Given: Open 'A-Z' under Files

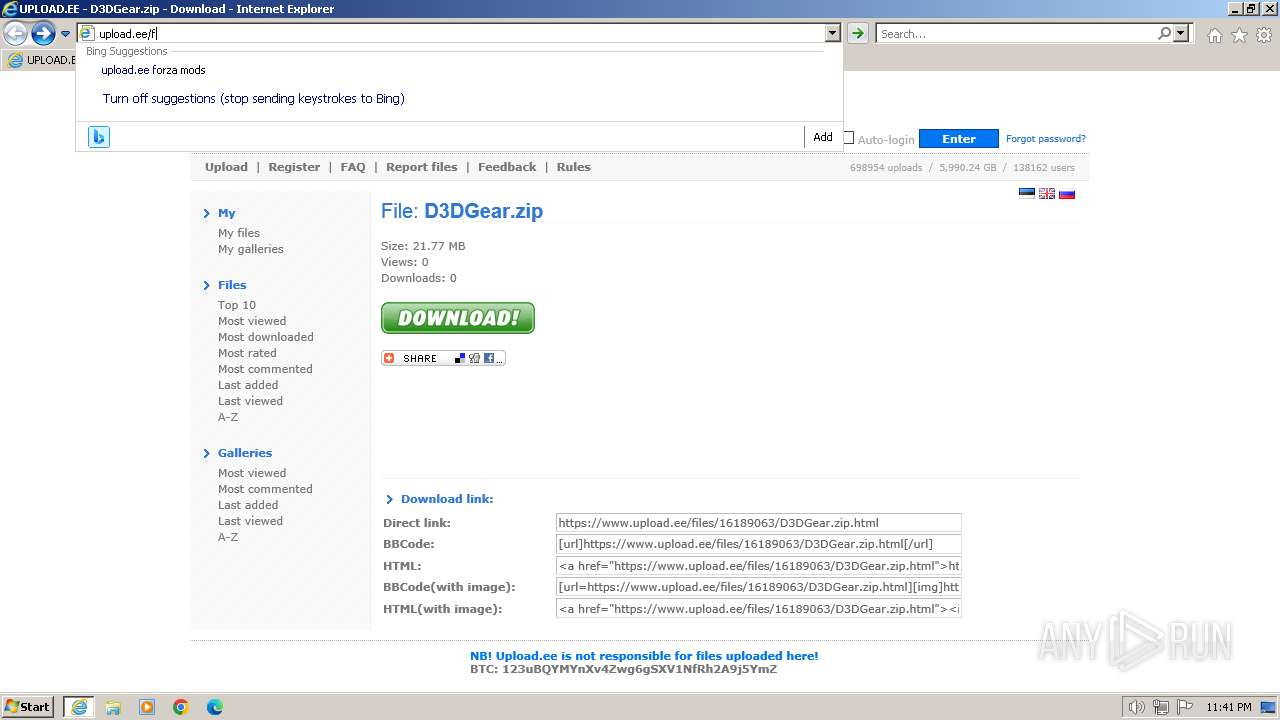Looking at the screenshot, I should [228, 417].
